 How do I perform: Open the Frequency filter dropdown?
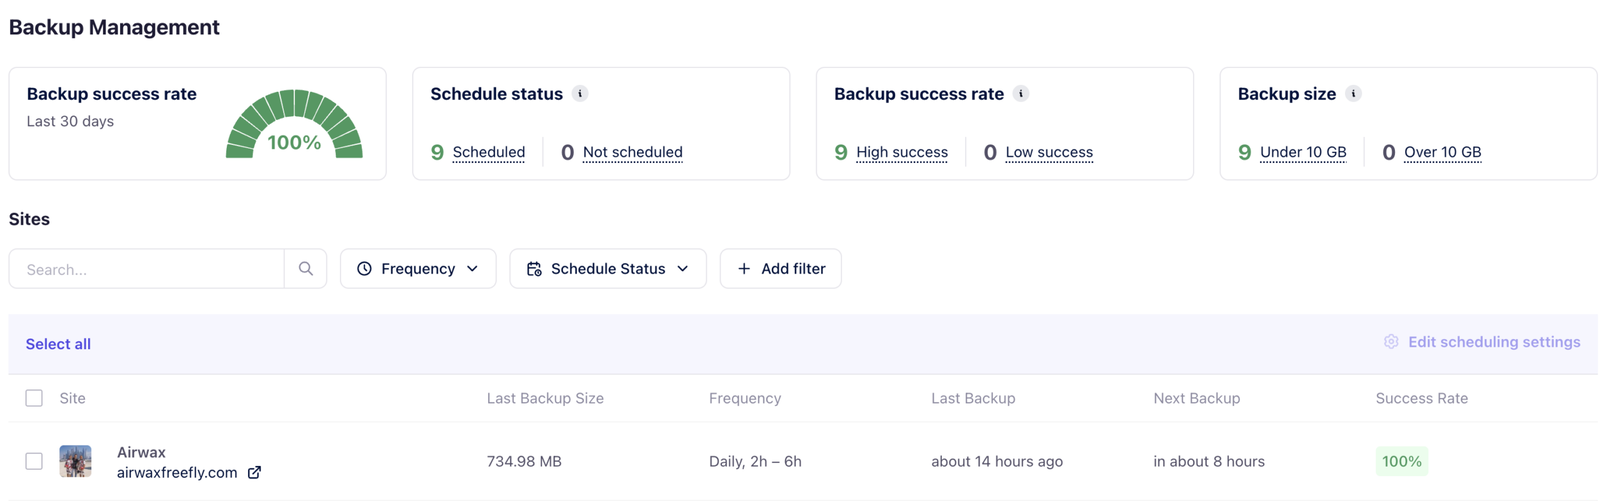coord(418,269)
